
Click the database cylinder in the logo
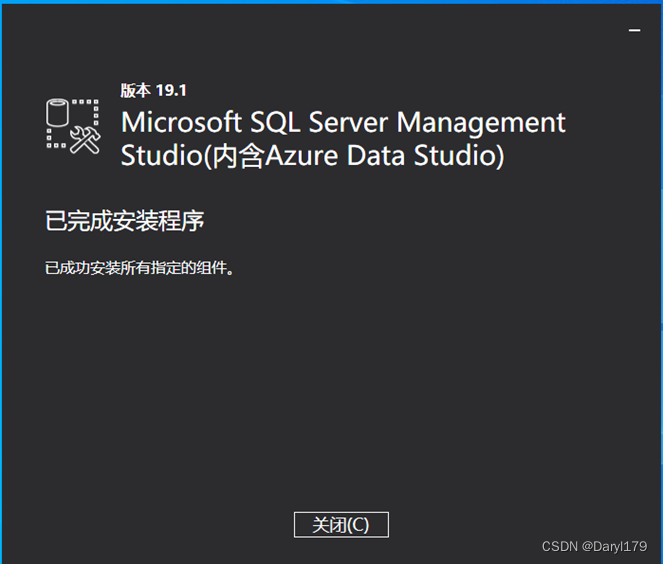click(58, 112)
